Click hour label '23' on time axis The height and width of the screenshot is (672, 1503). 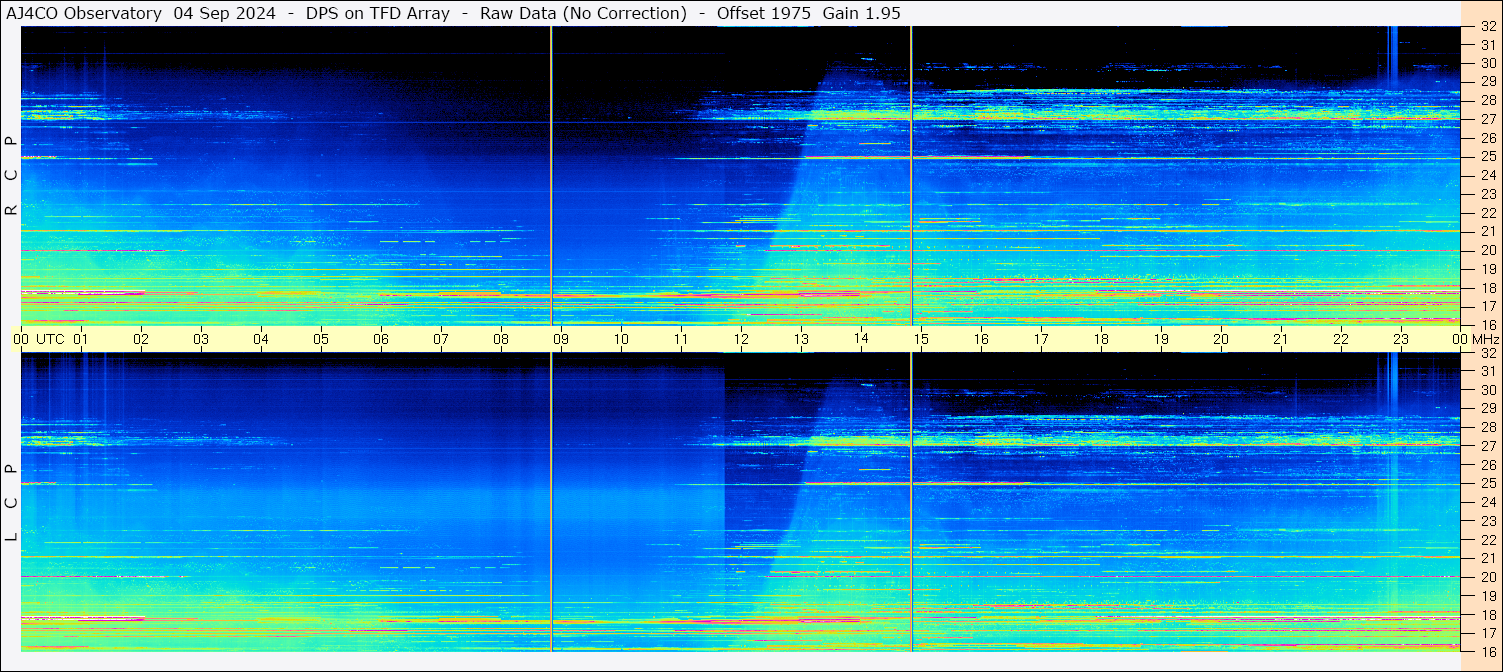[x=1401, y=339]
